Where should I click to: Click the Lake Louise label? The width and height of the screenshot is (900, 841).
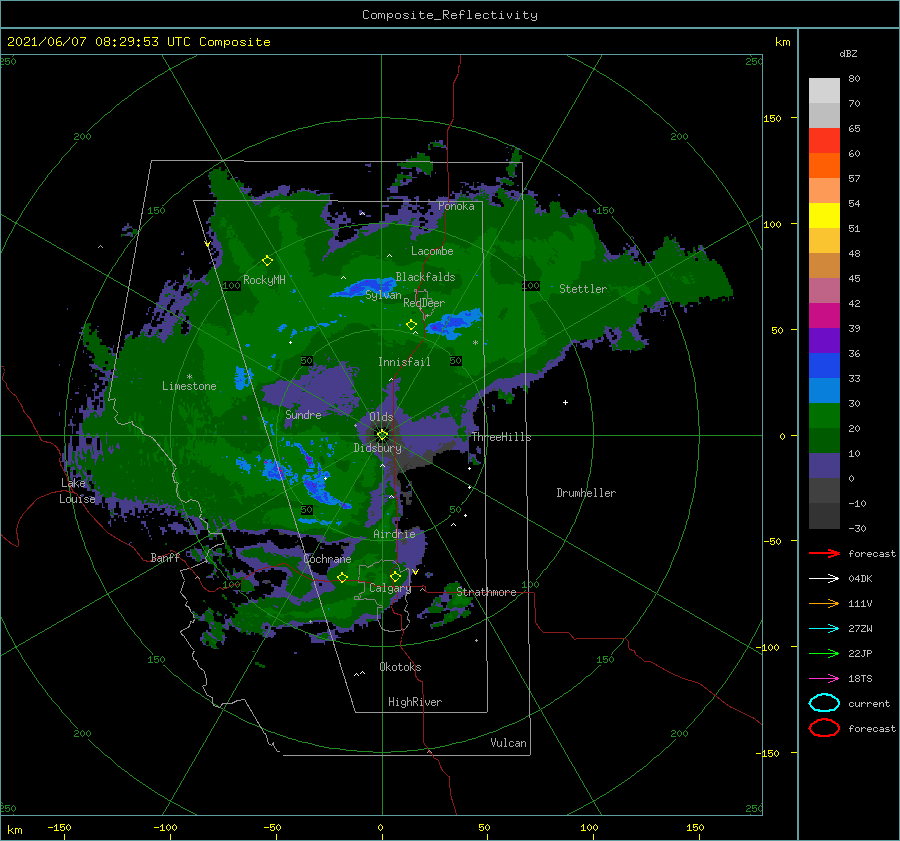(x=77, y=491)
